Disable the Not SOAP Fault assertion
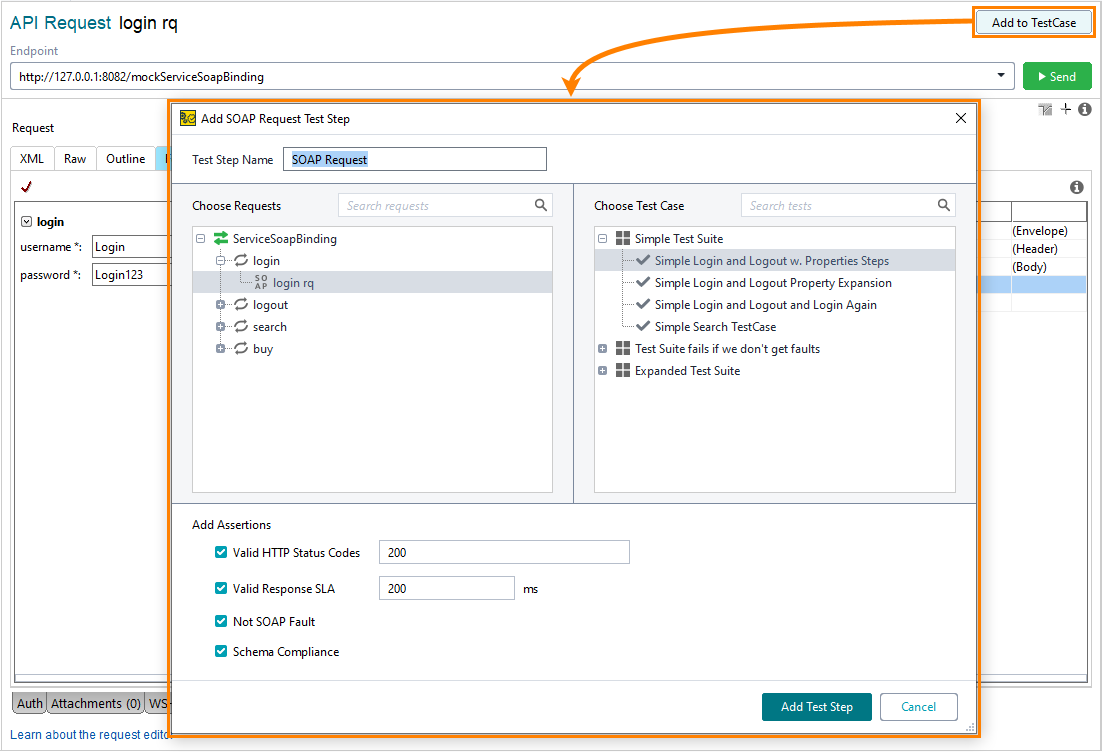Screen dimensions: 1102x752 (221, 620)
